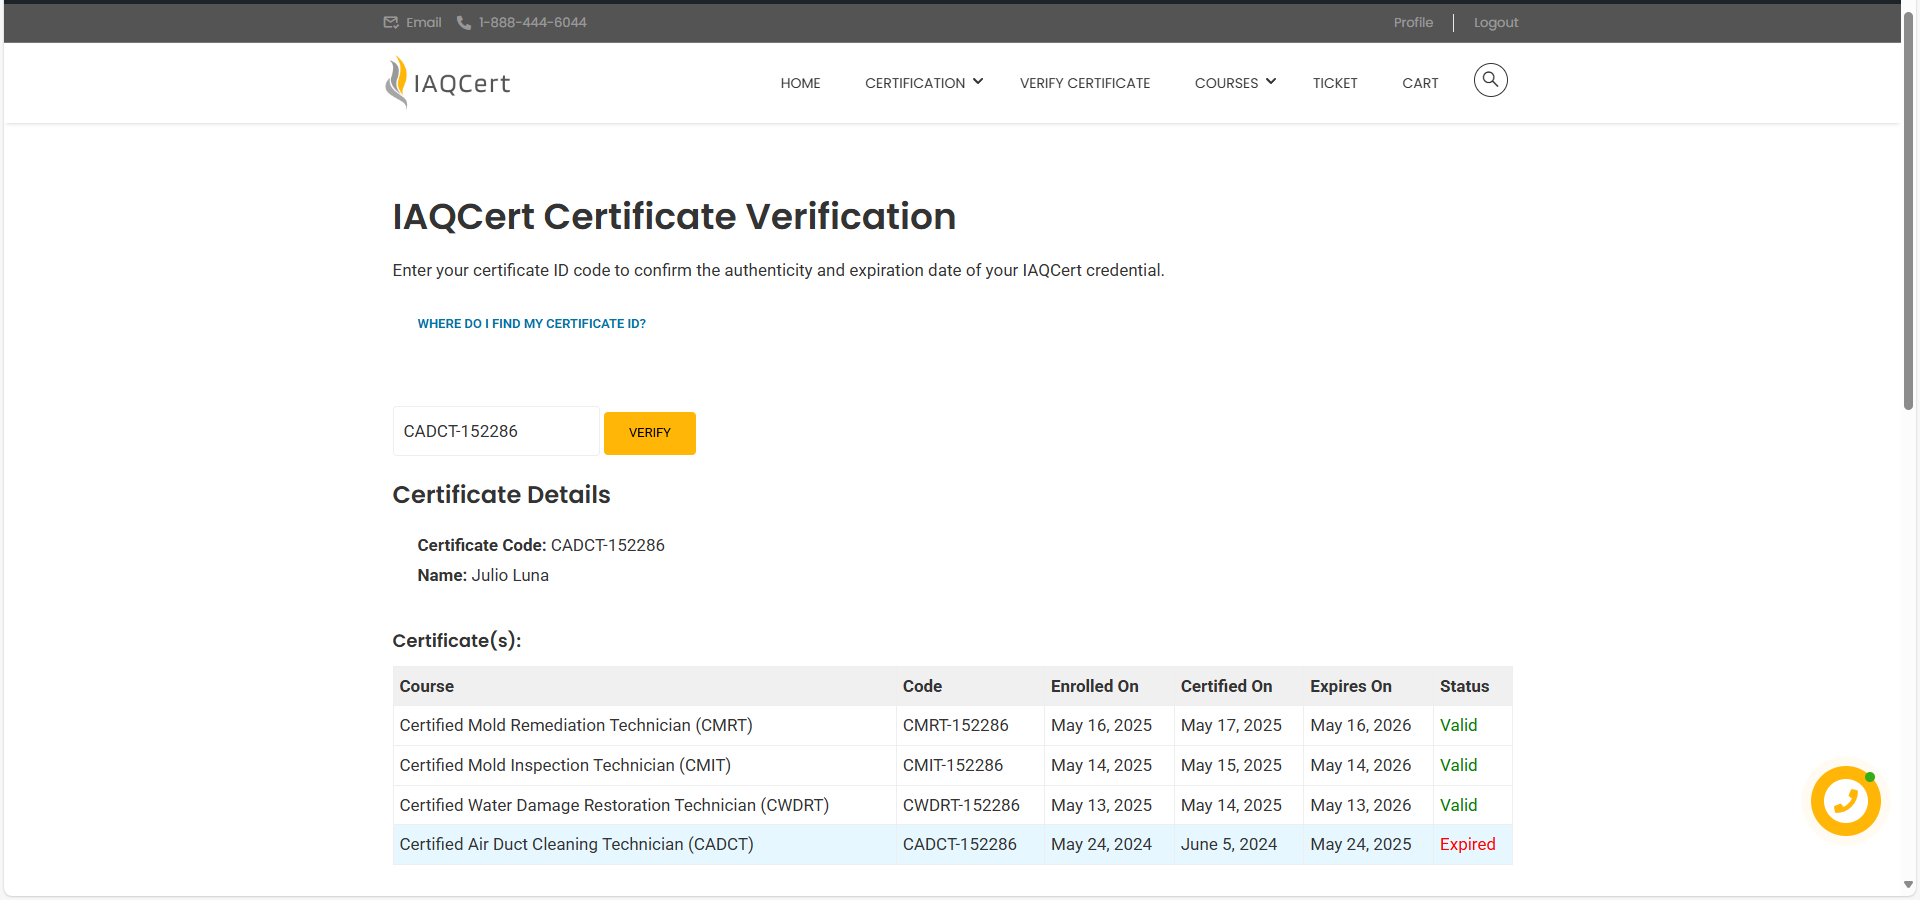Viewport: 1920px width, 900px height.
Task: Click the yellow Verify button
Action: pos(650,433)
